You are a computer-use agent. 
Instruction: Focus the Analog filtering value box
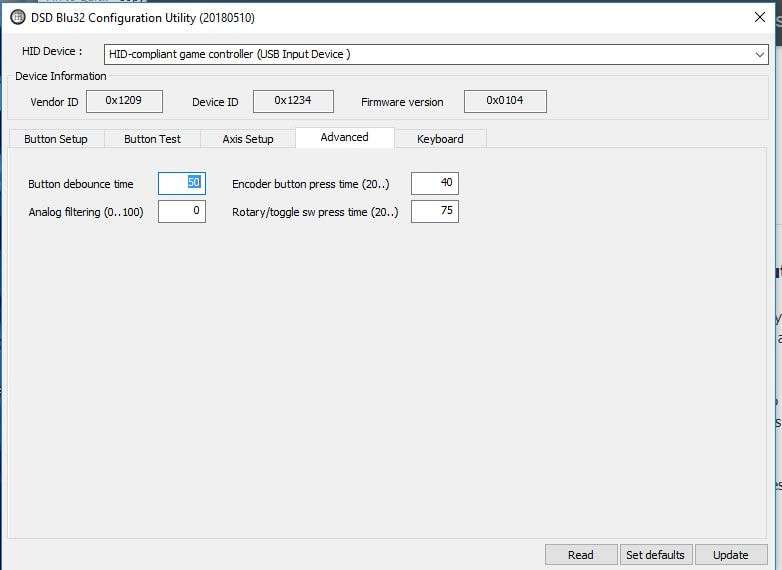coord(182,211)
